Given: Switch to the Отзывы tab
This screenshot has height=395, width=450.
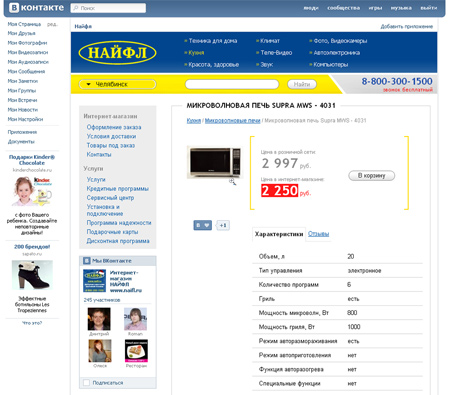Looking at the screenshot, I should tap(318, 234).
